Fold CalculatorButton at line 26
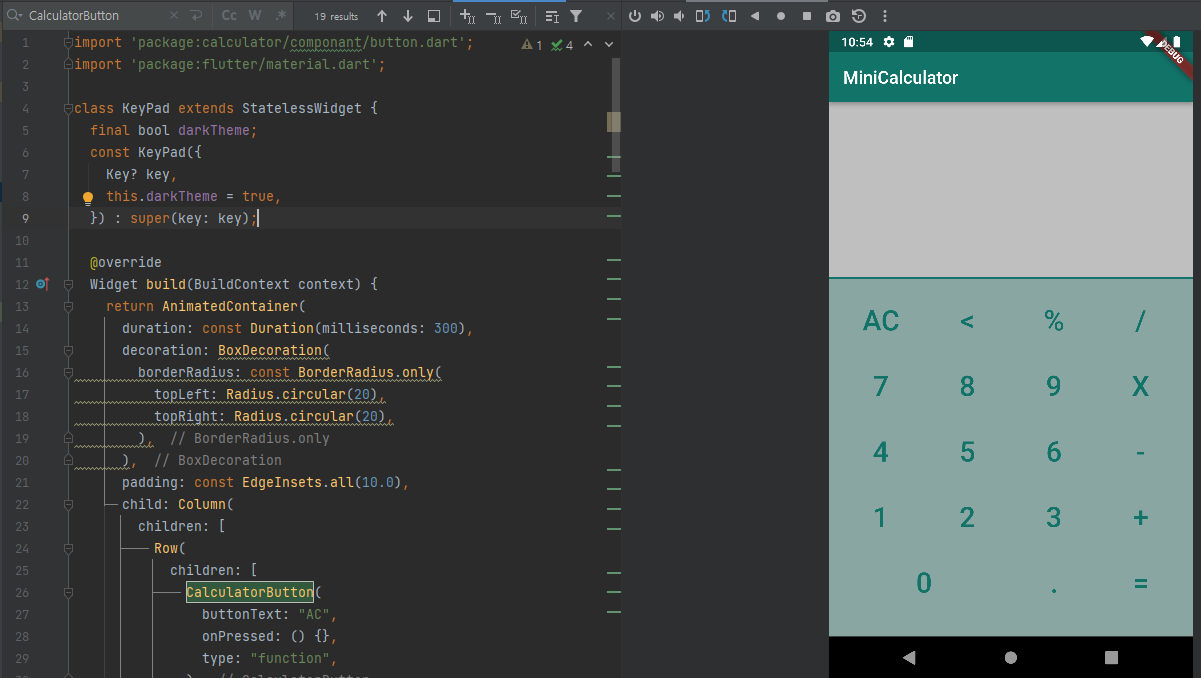The height and width of the screenshot is (678, 1201). click(68, 592)
